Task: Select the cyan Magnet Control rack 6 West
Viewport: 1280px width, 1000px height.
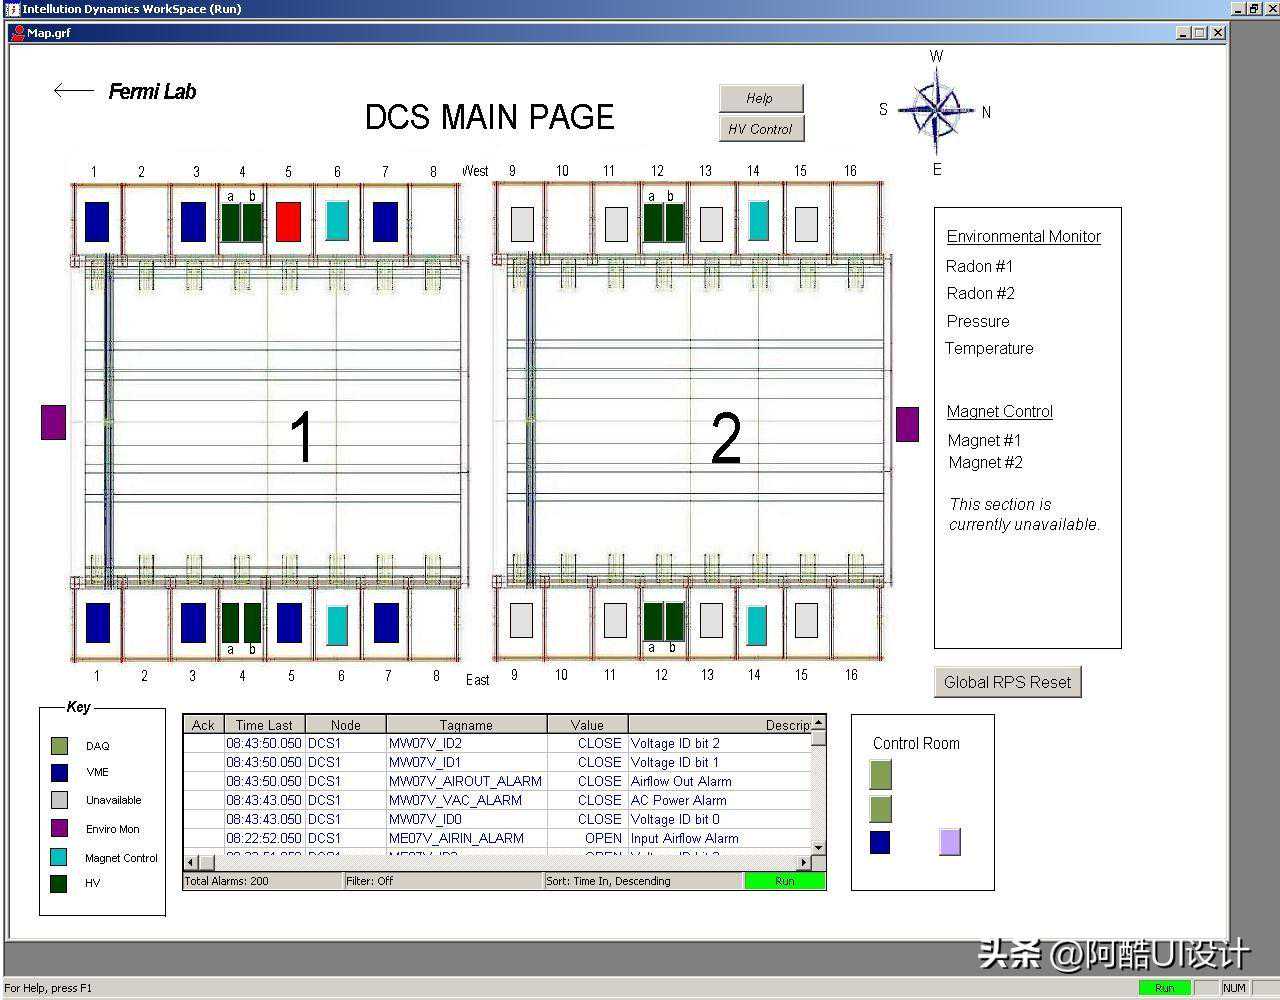Action: pos(337,222)
